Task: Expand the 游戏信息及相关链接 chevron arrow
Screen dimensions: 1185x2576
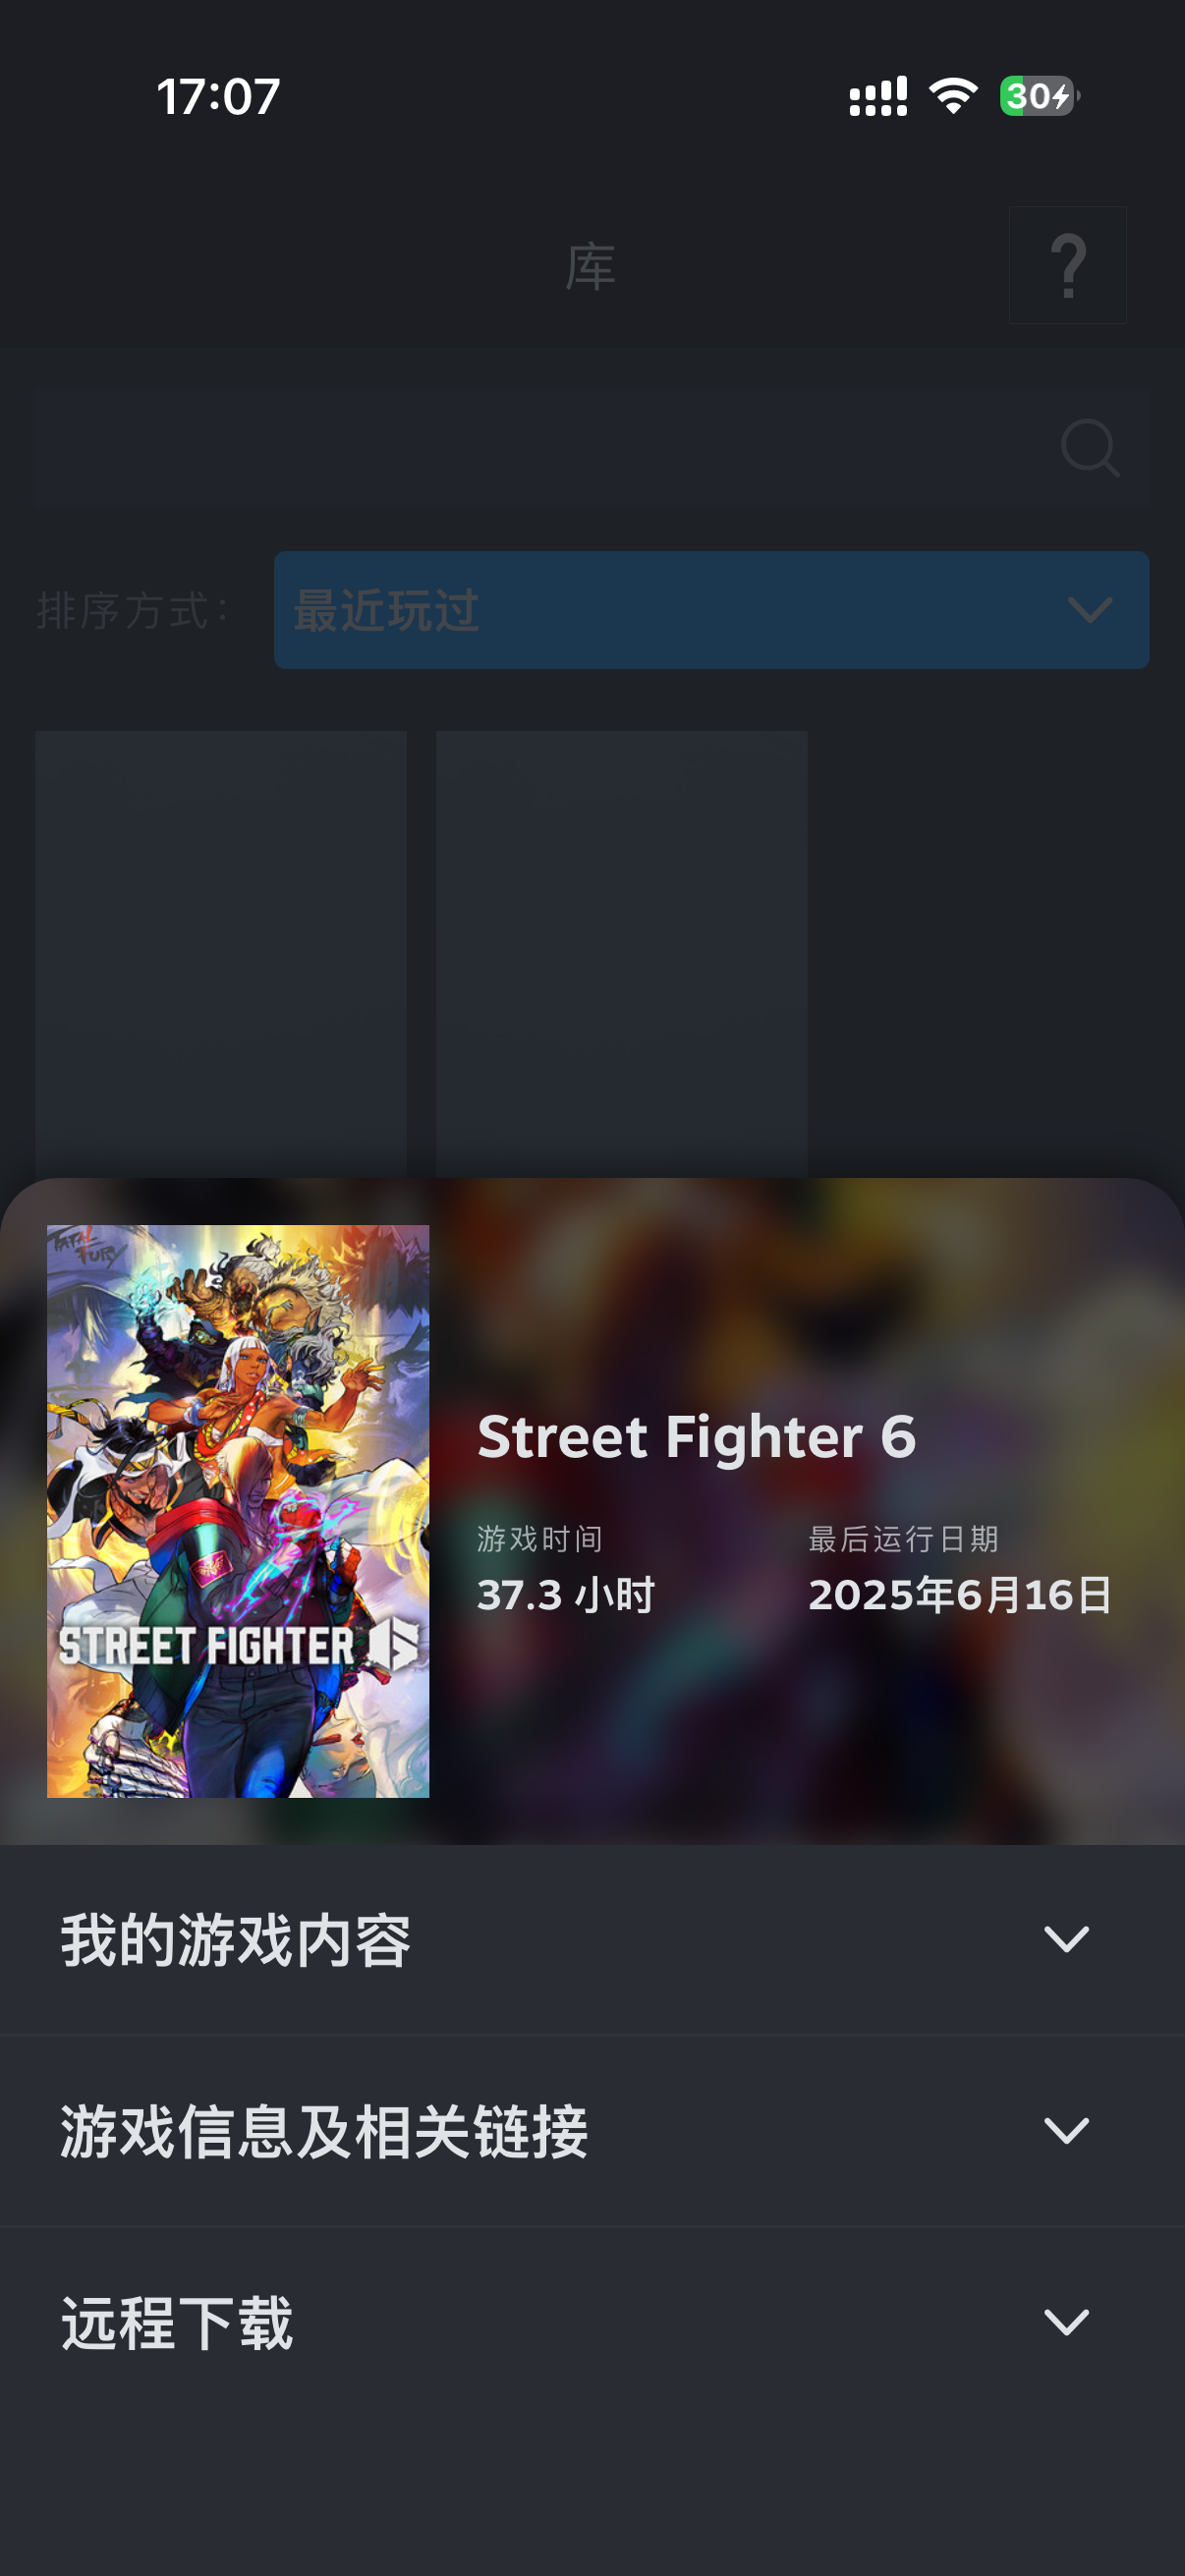Action: pyautogui.click(x=1066, y=2130)
